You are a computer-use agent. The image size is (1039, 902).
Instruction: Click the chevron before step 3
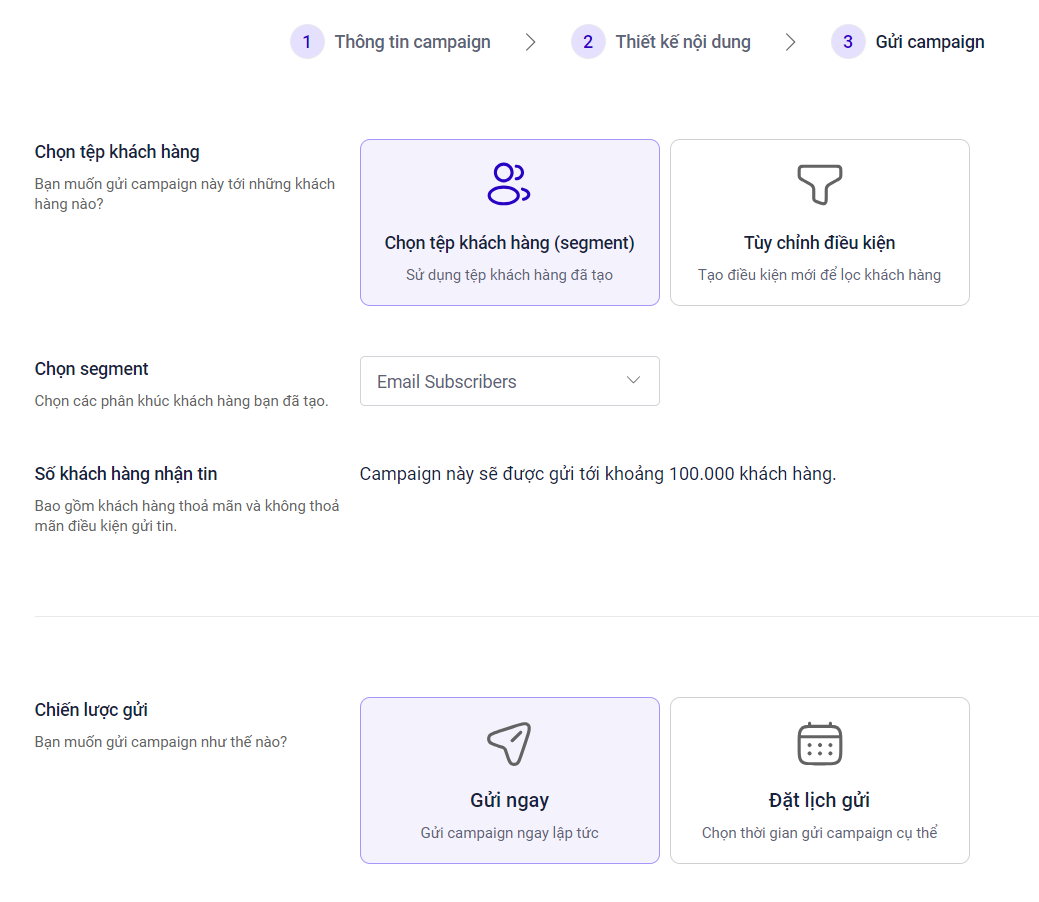(791, 42)
